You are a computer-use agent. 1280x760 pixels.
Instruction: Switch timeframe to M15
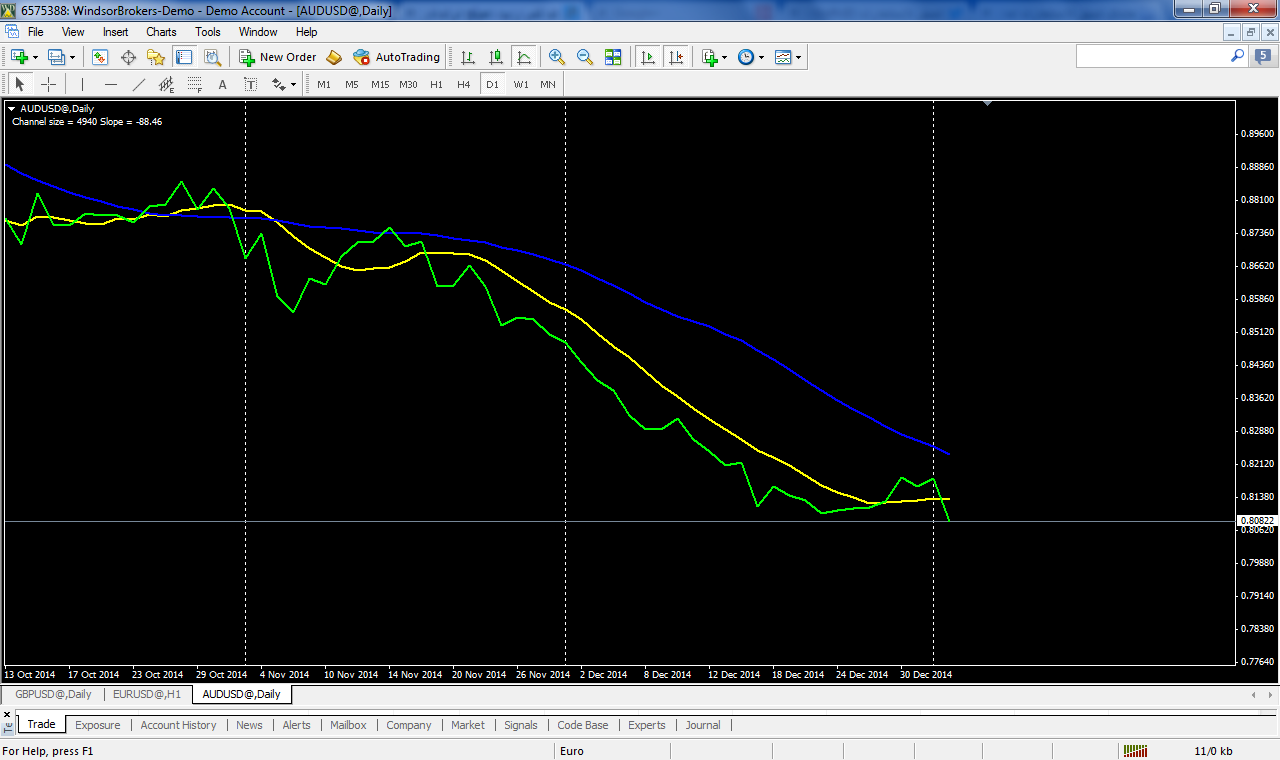tap(380, 84)
